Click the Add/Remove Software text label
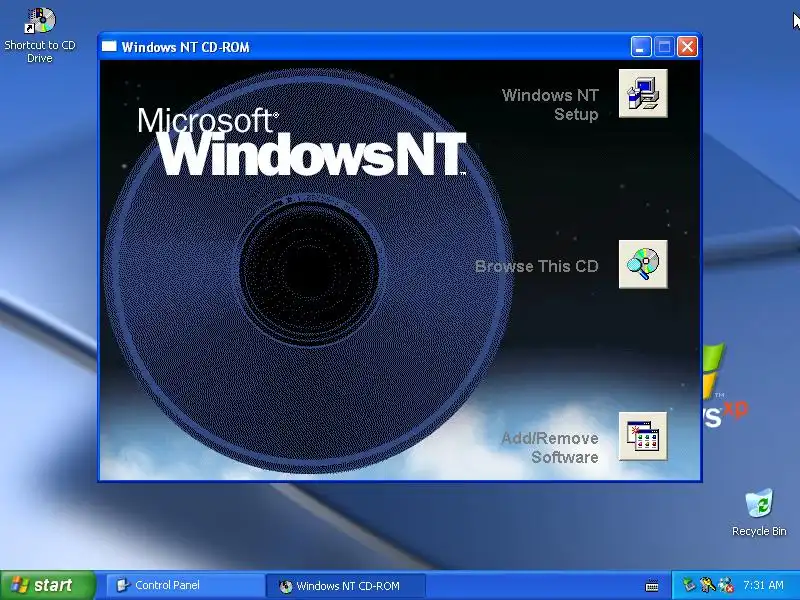Image resolution: width=800 pixels, height=600 pixels. [x=550, y=447]
